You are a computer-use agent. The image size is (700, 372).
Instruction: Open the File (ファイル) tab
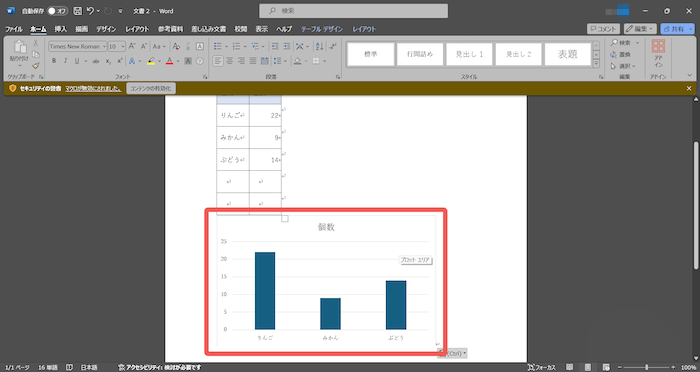14,29
